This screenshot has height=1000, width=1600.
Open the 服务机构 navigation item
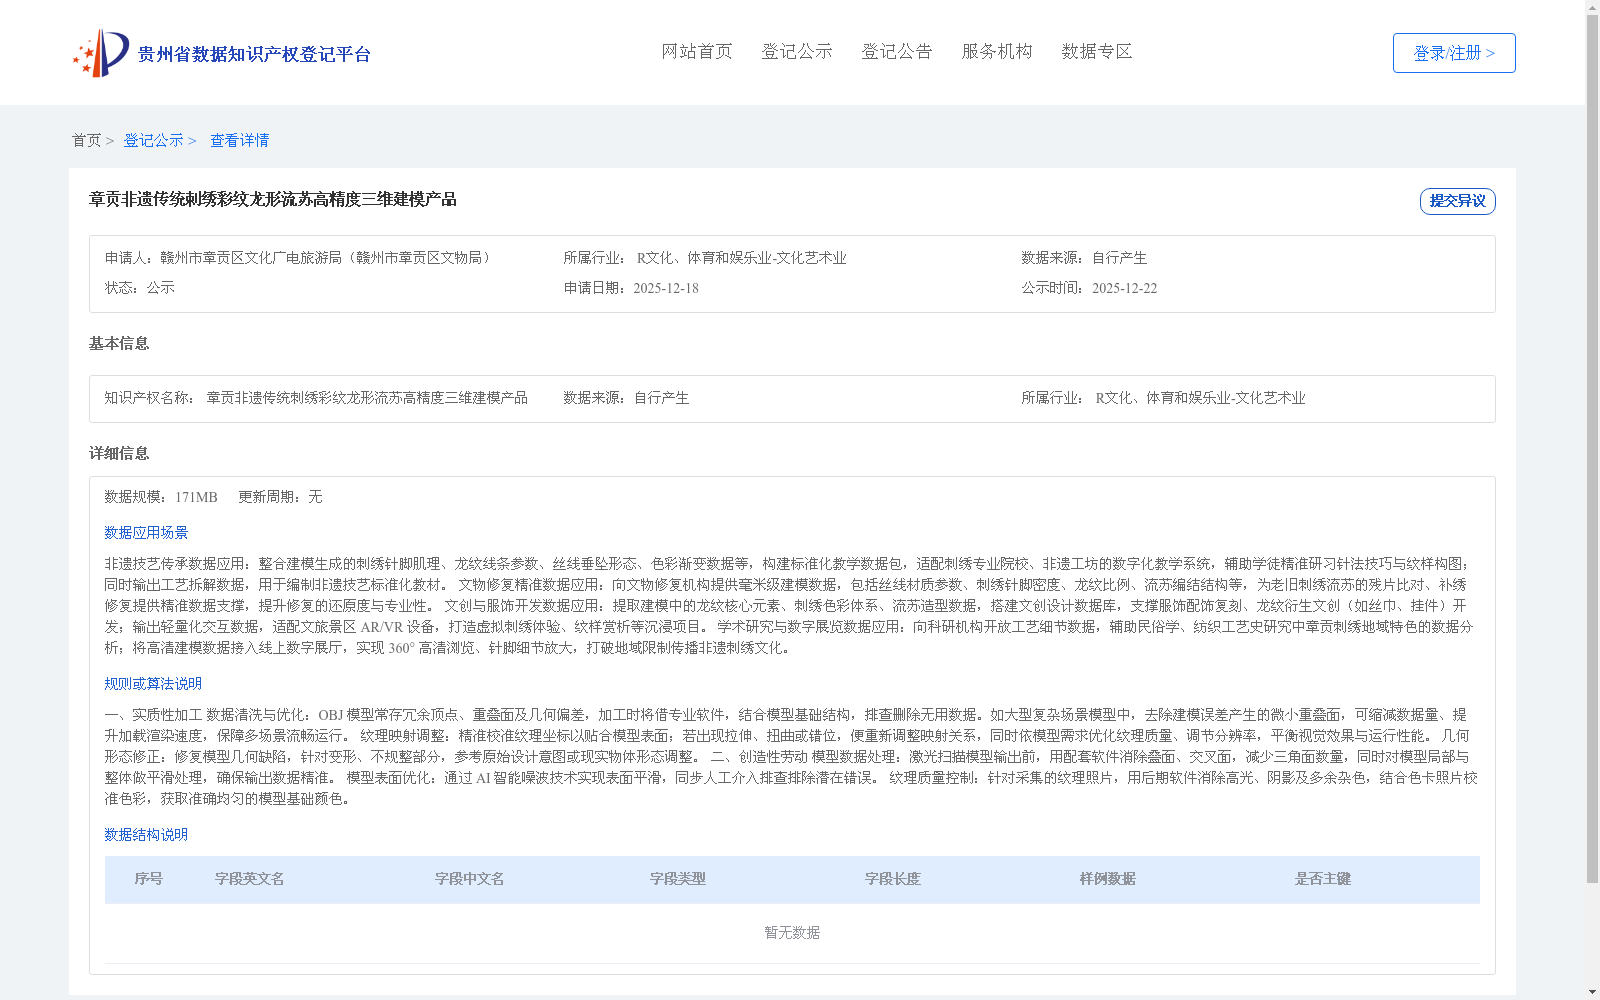point(997,51)
